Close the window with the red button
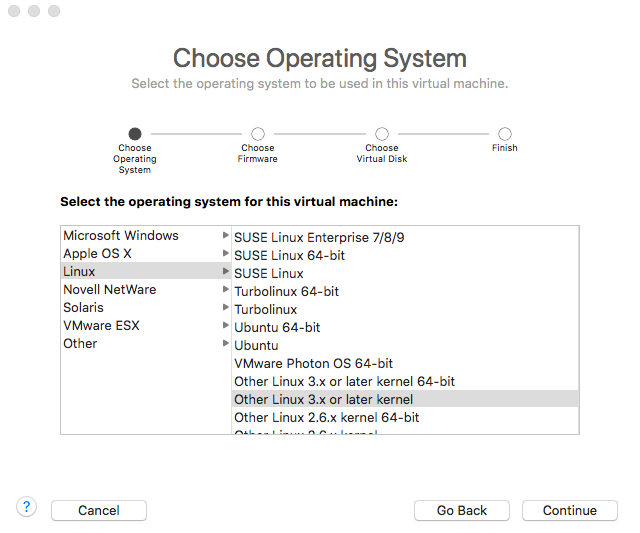640x533 pixels. (14, 11)
